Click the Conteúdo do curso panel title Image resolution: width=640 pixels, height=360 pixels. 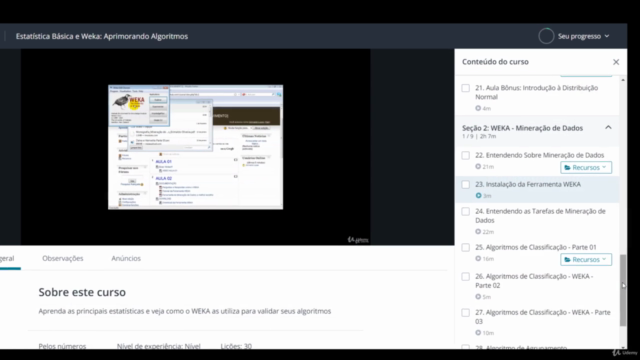(x=495, y=62)
